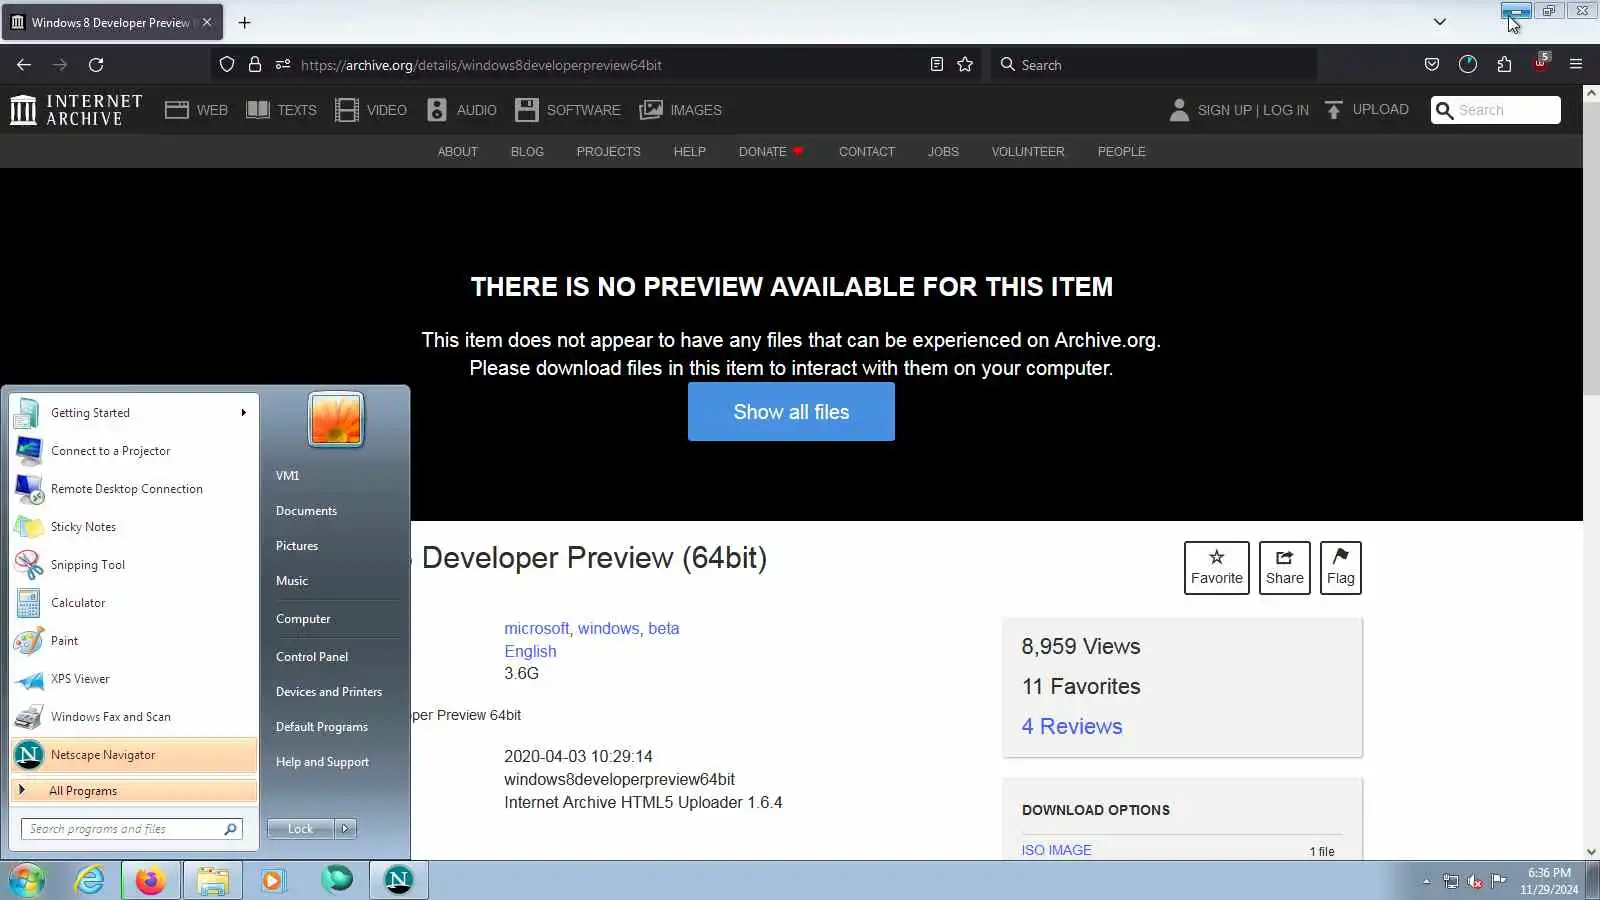Click the UPLOAD link

click(1366, 110)
